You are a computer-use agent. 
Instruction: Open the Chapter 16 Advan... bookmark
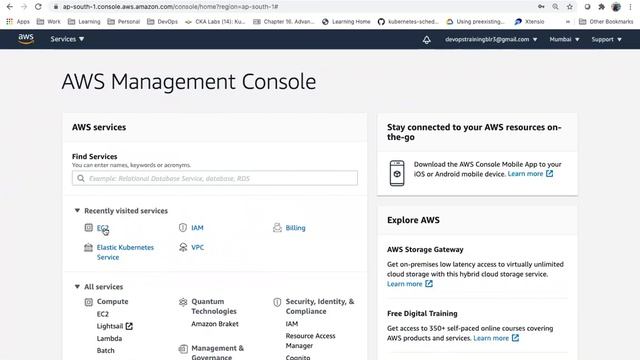point(283,22)
